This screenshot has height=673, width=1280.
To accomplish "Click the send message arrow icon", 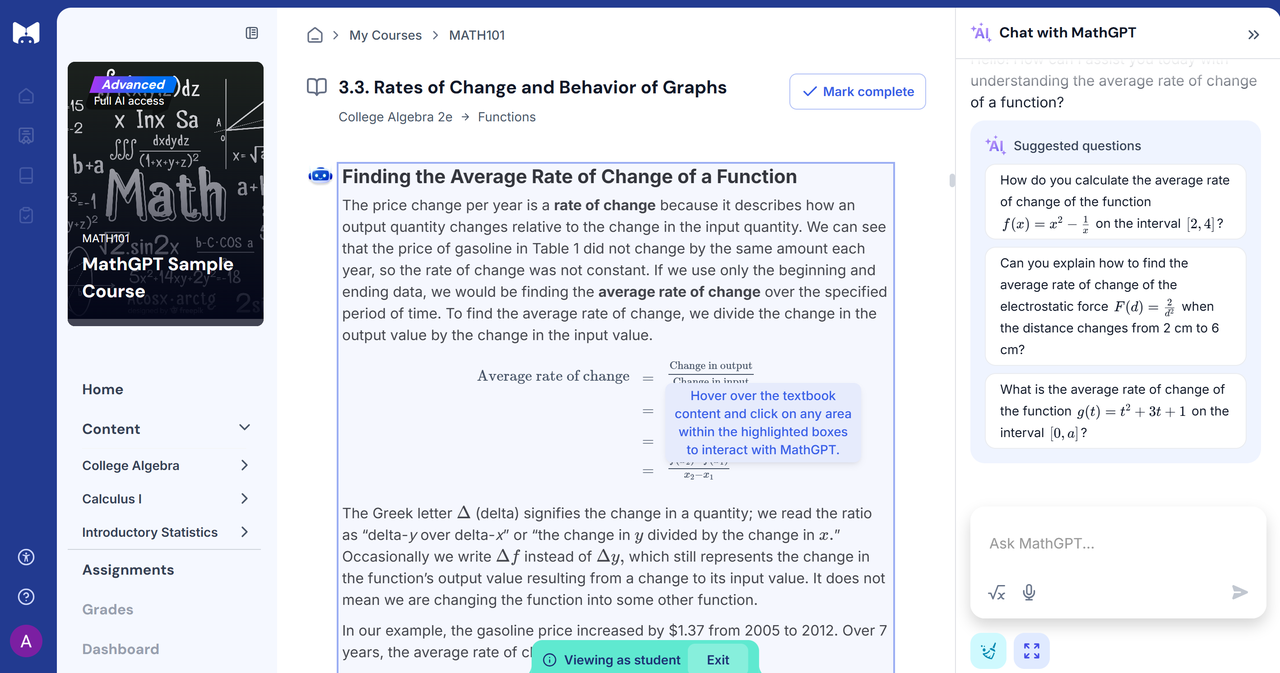I will [x=1239, y=592].
